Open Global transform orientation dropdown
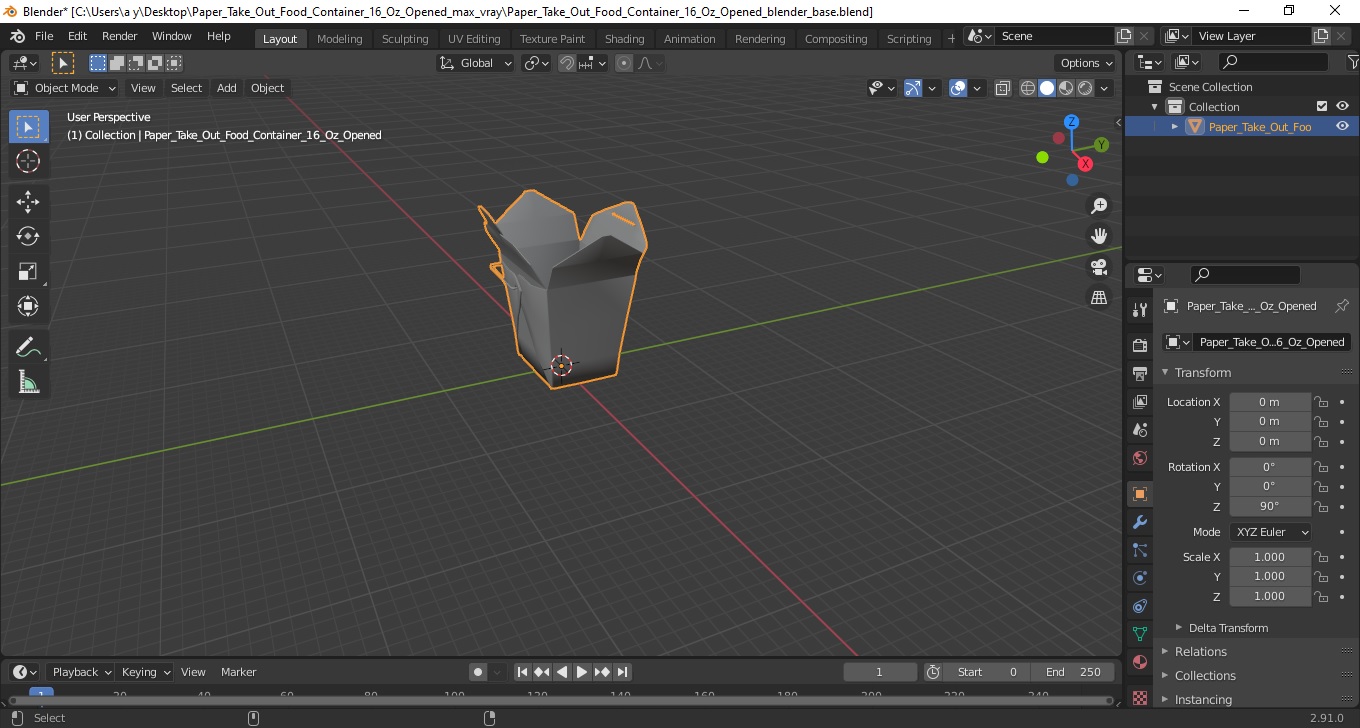Viewport: 1360px width, 728px height. click(x=476, y=63)
